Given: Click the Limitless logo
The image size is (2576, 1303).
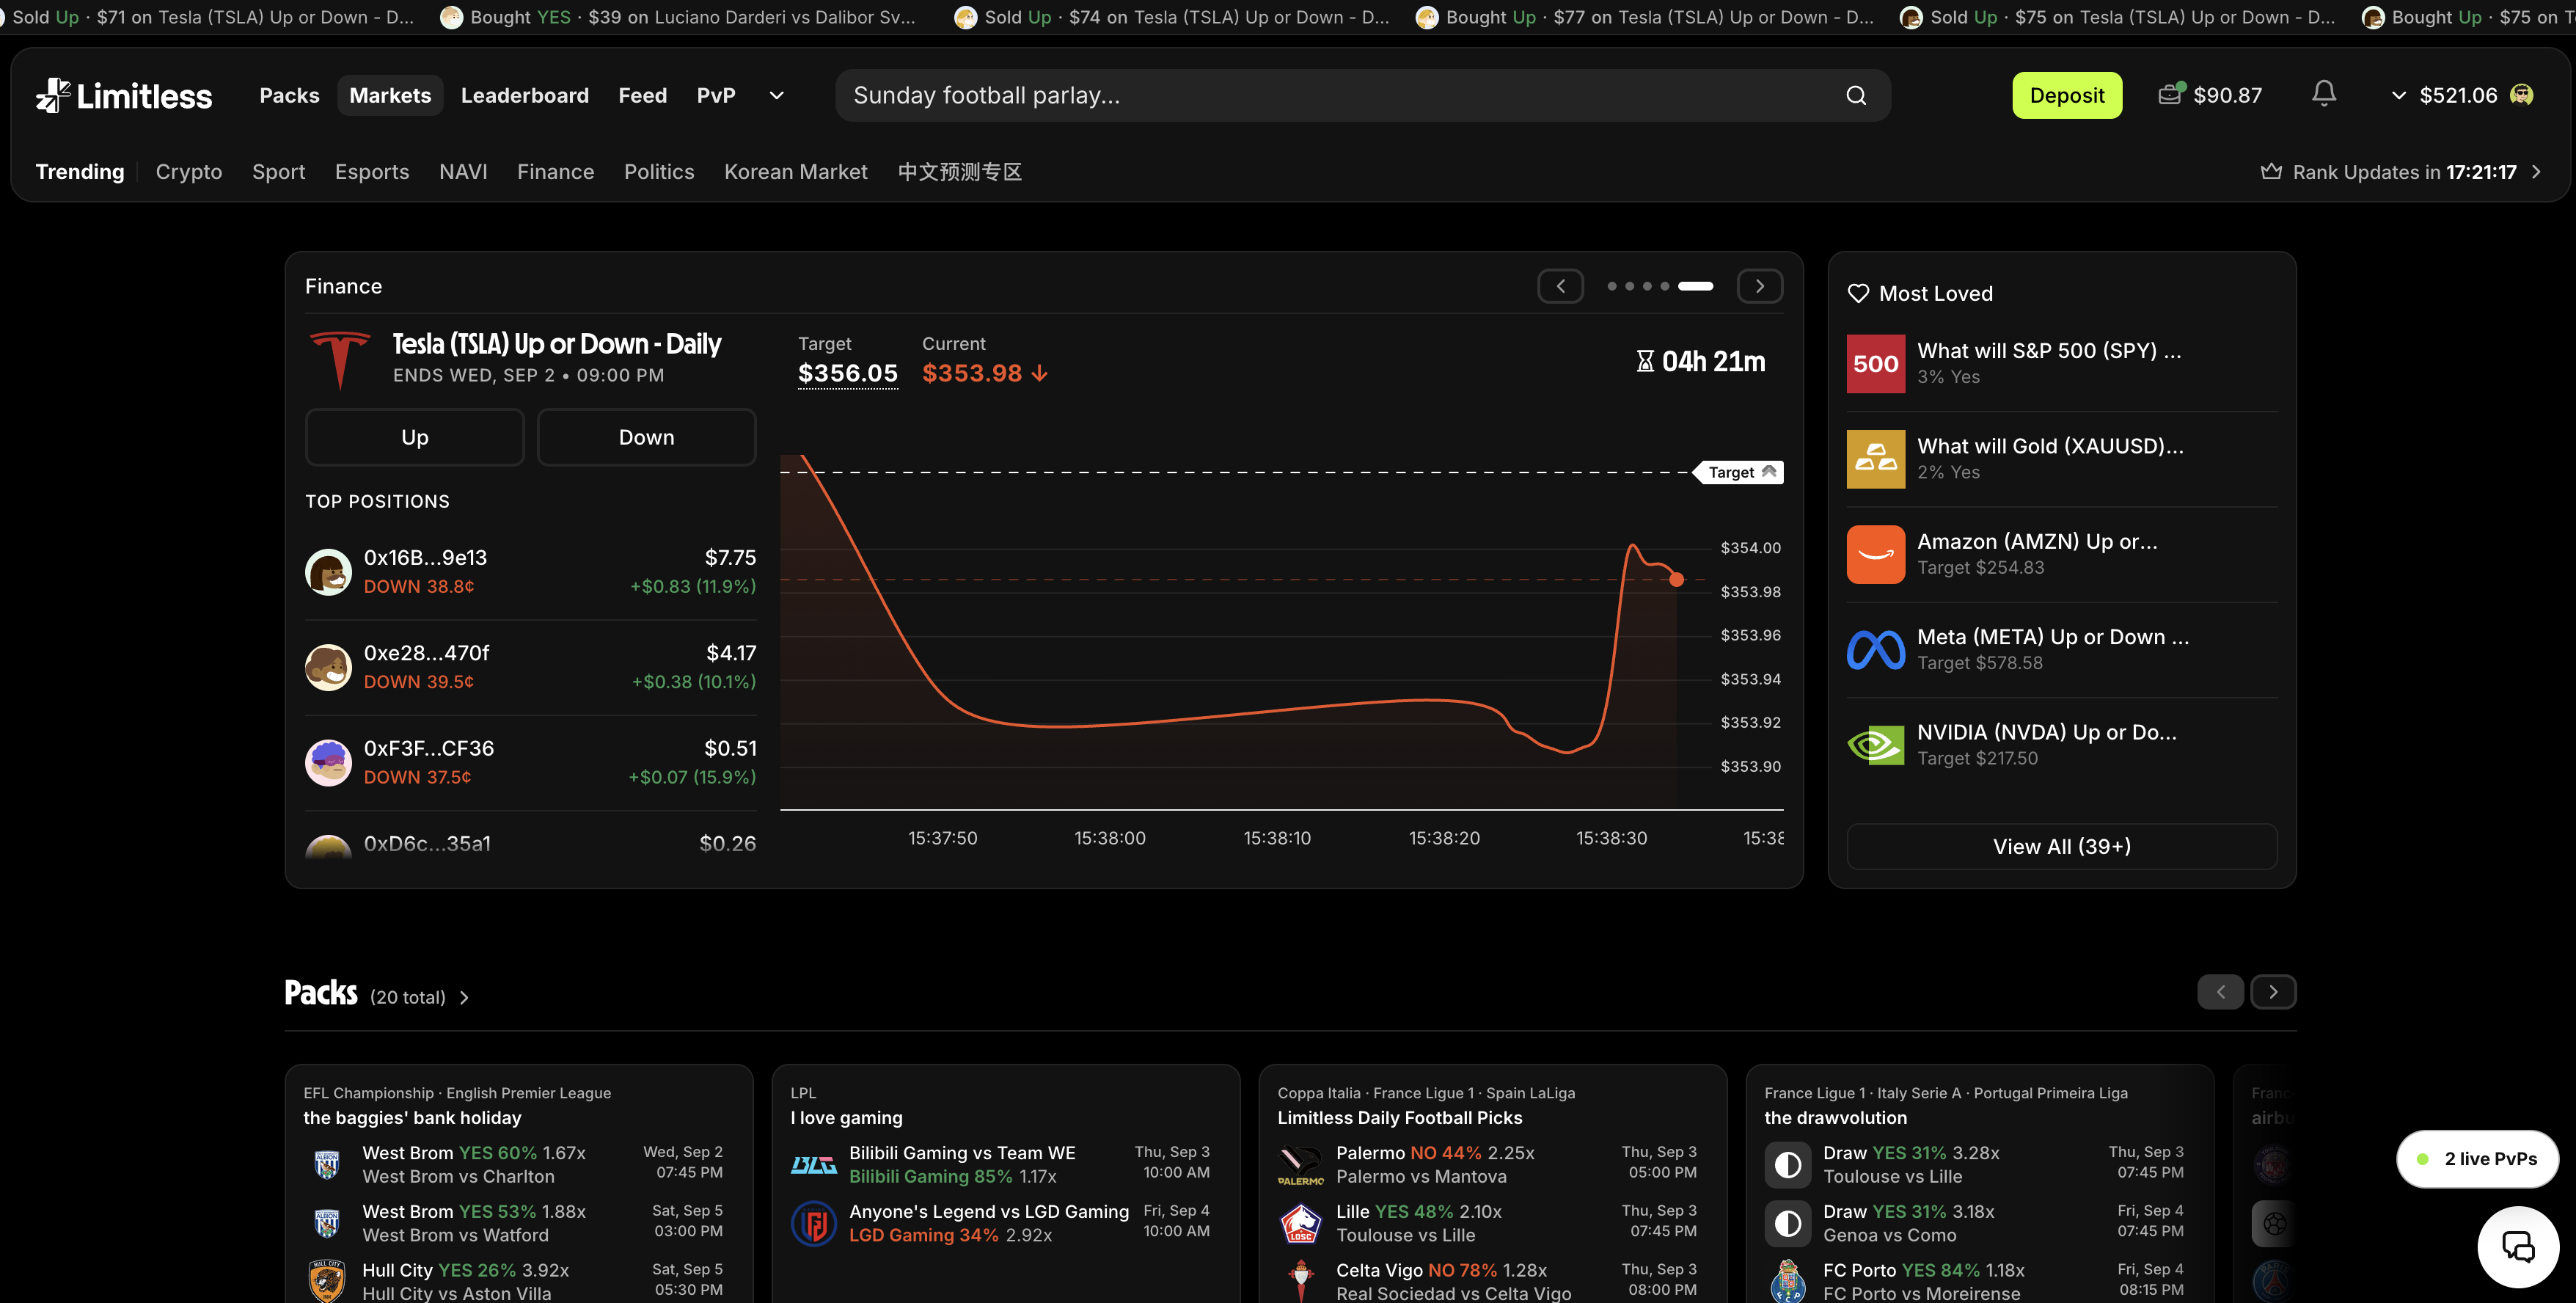Looking at the screenshot, I should click(x=124, y=95).
